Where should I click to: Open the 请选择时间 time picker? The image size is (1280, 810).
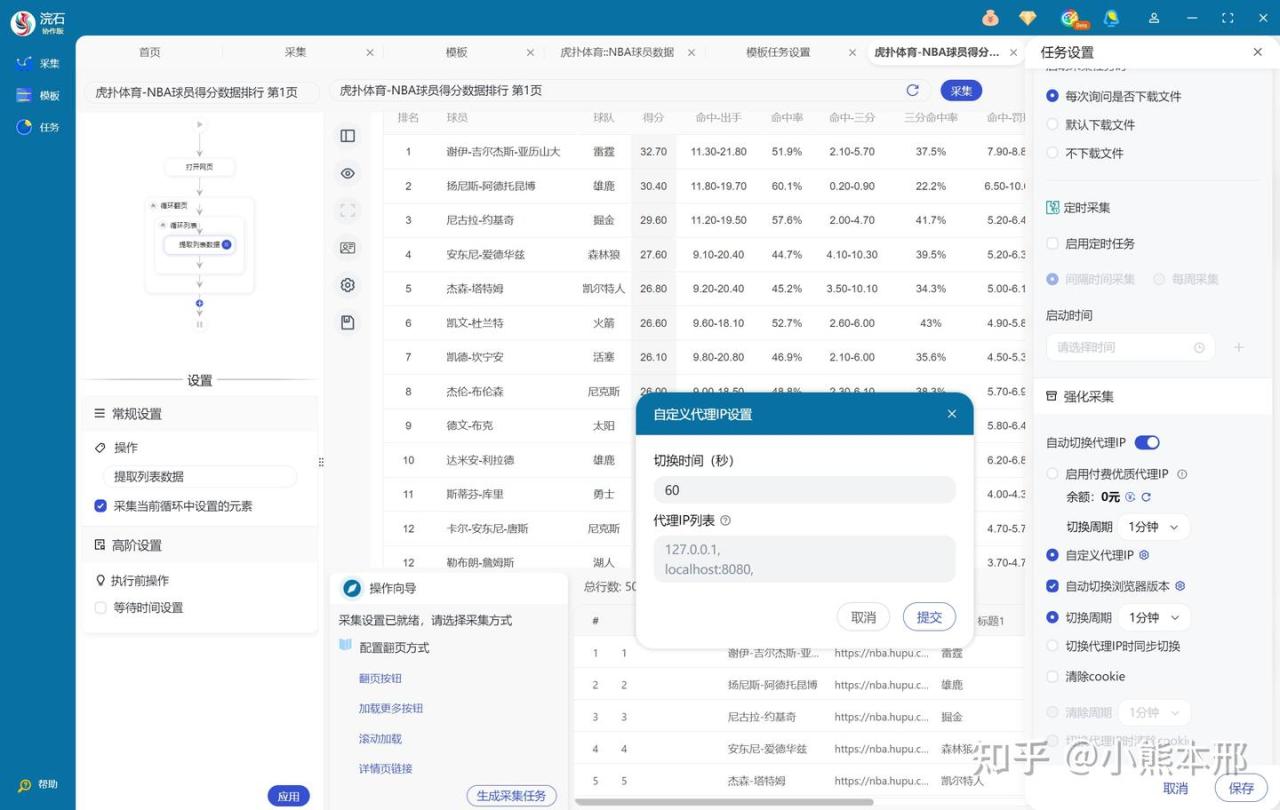[x=1130, y=347]
